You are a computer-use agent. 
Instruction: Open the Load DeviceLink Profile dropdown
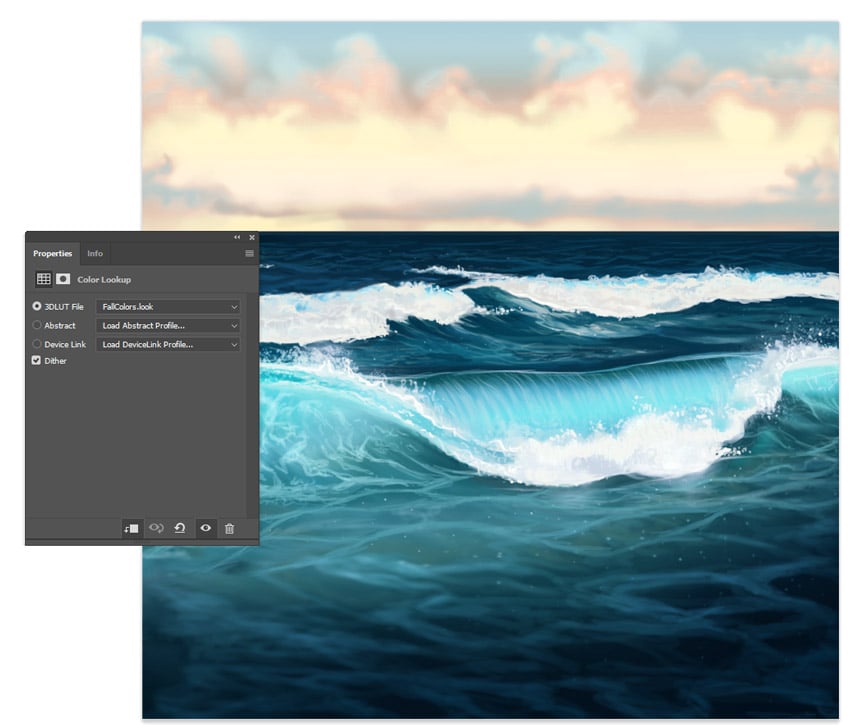click(168, 344)
